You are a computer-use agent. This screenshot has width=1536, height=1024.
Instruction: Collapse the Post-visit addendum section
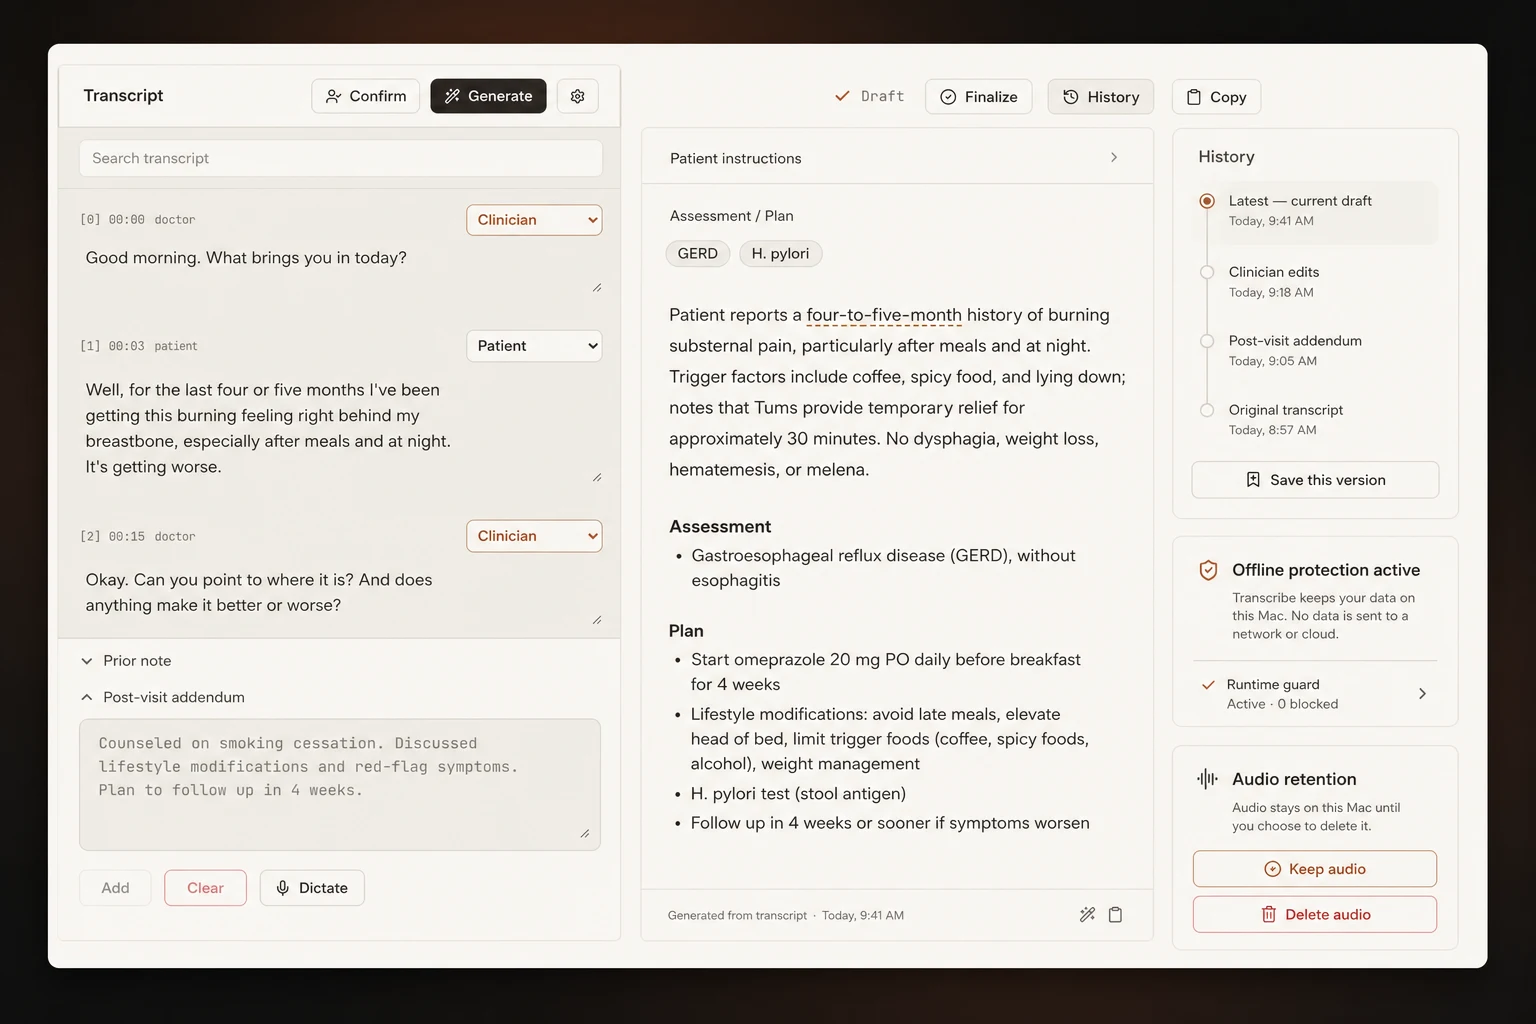(163, 697)
